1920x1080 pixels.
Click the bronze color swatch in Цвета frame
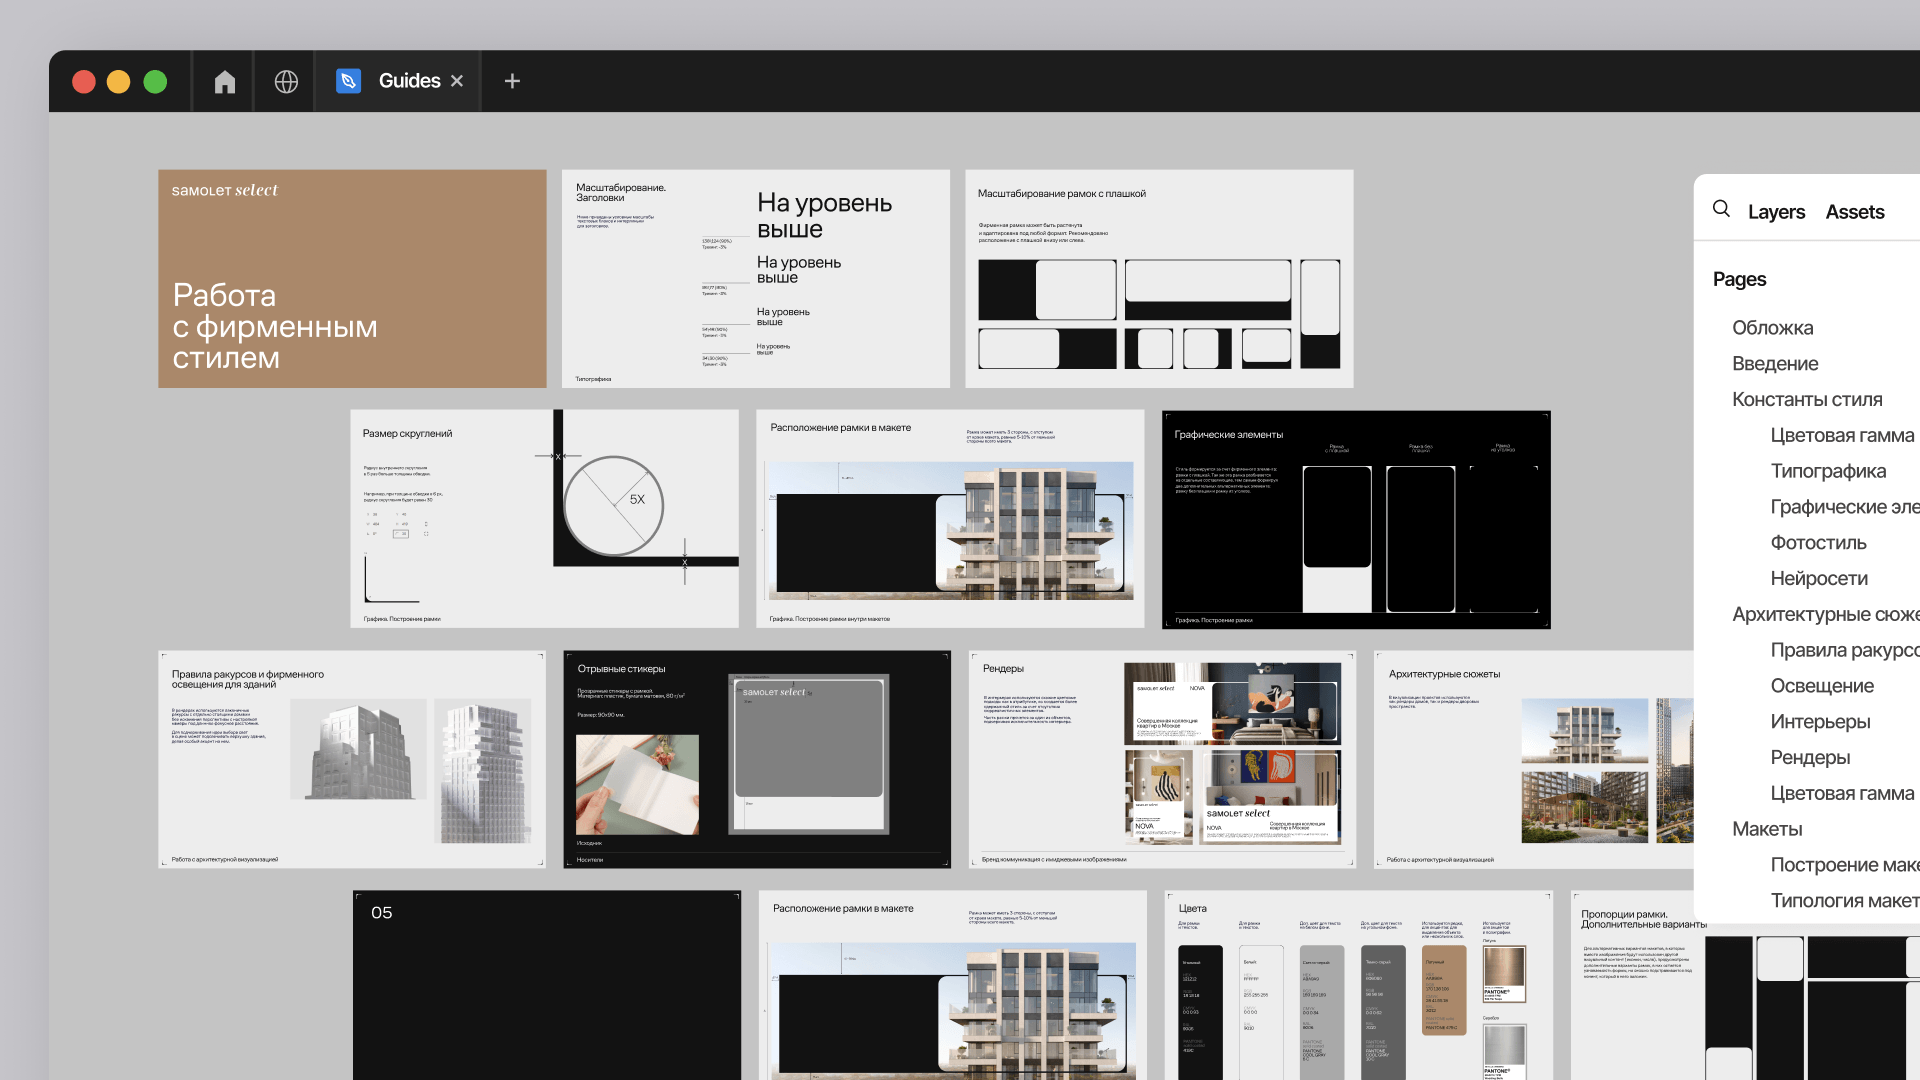(1443, 990)
